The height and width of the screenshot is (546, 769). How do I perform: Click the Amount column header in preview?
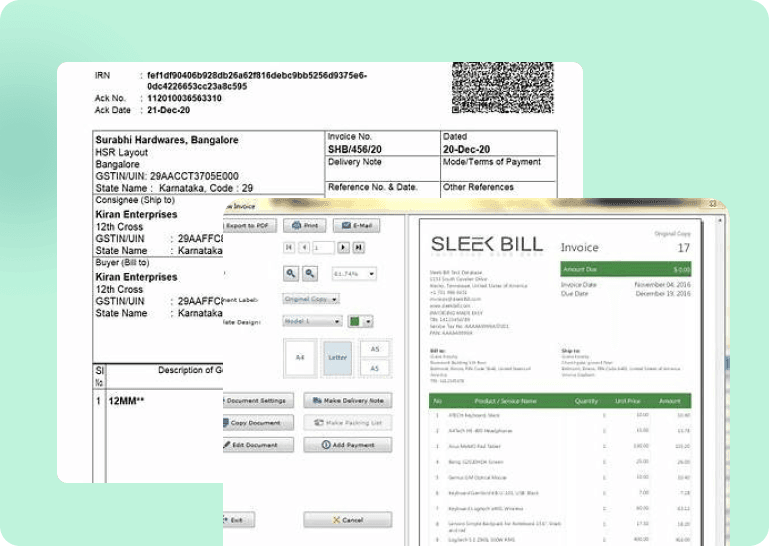coord(669,401)
